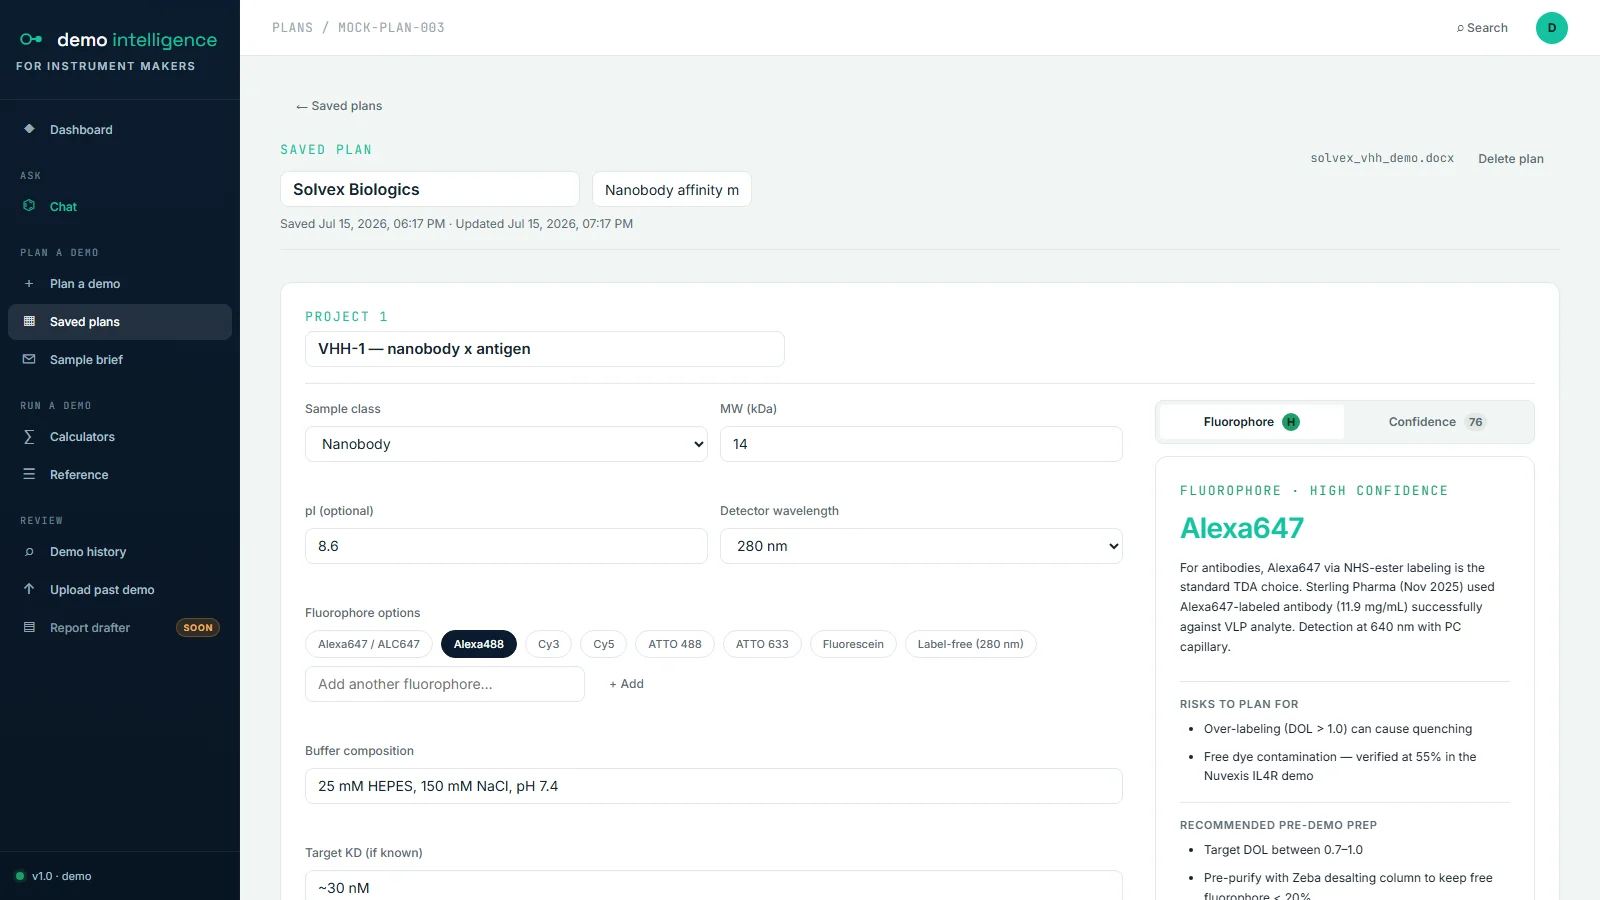The image size is (1600, 900).
Task: Open the user avatar D
Action: pyautogui.click(x=1552, y=28)
